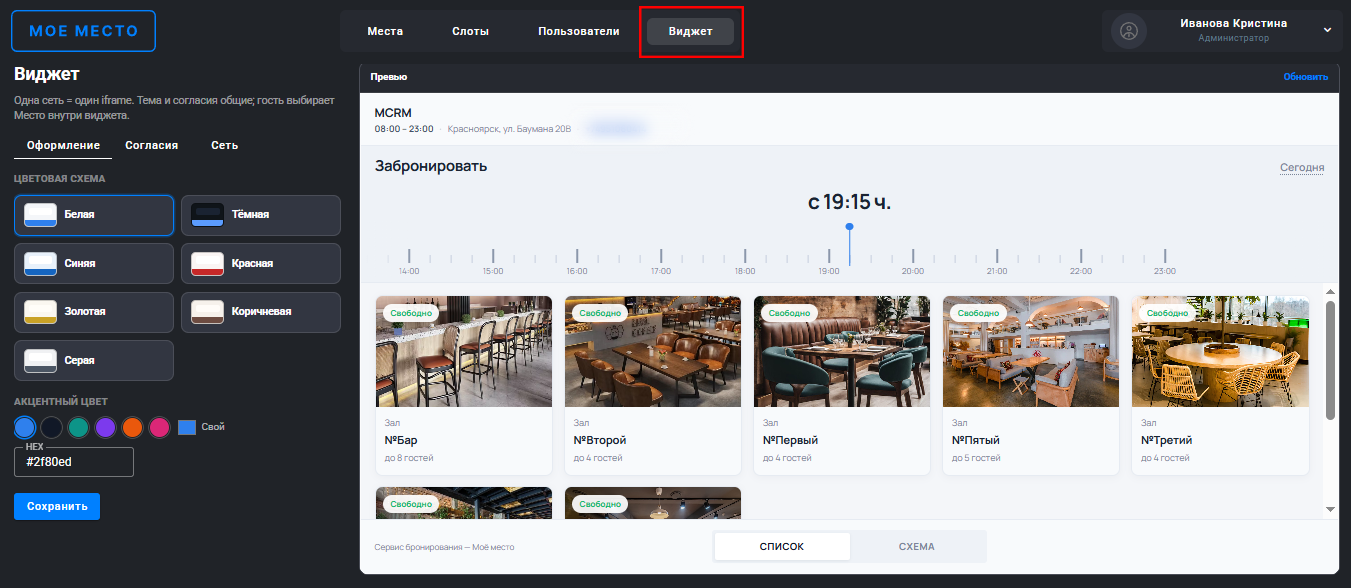Click the address Красноярск, ул. Баумана 20В
The image size is (1351, 588).
click(510, 129)
